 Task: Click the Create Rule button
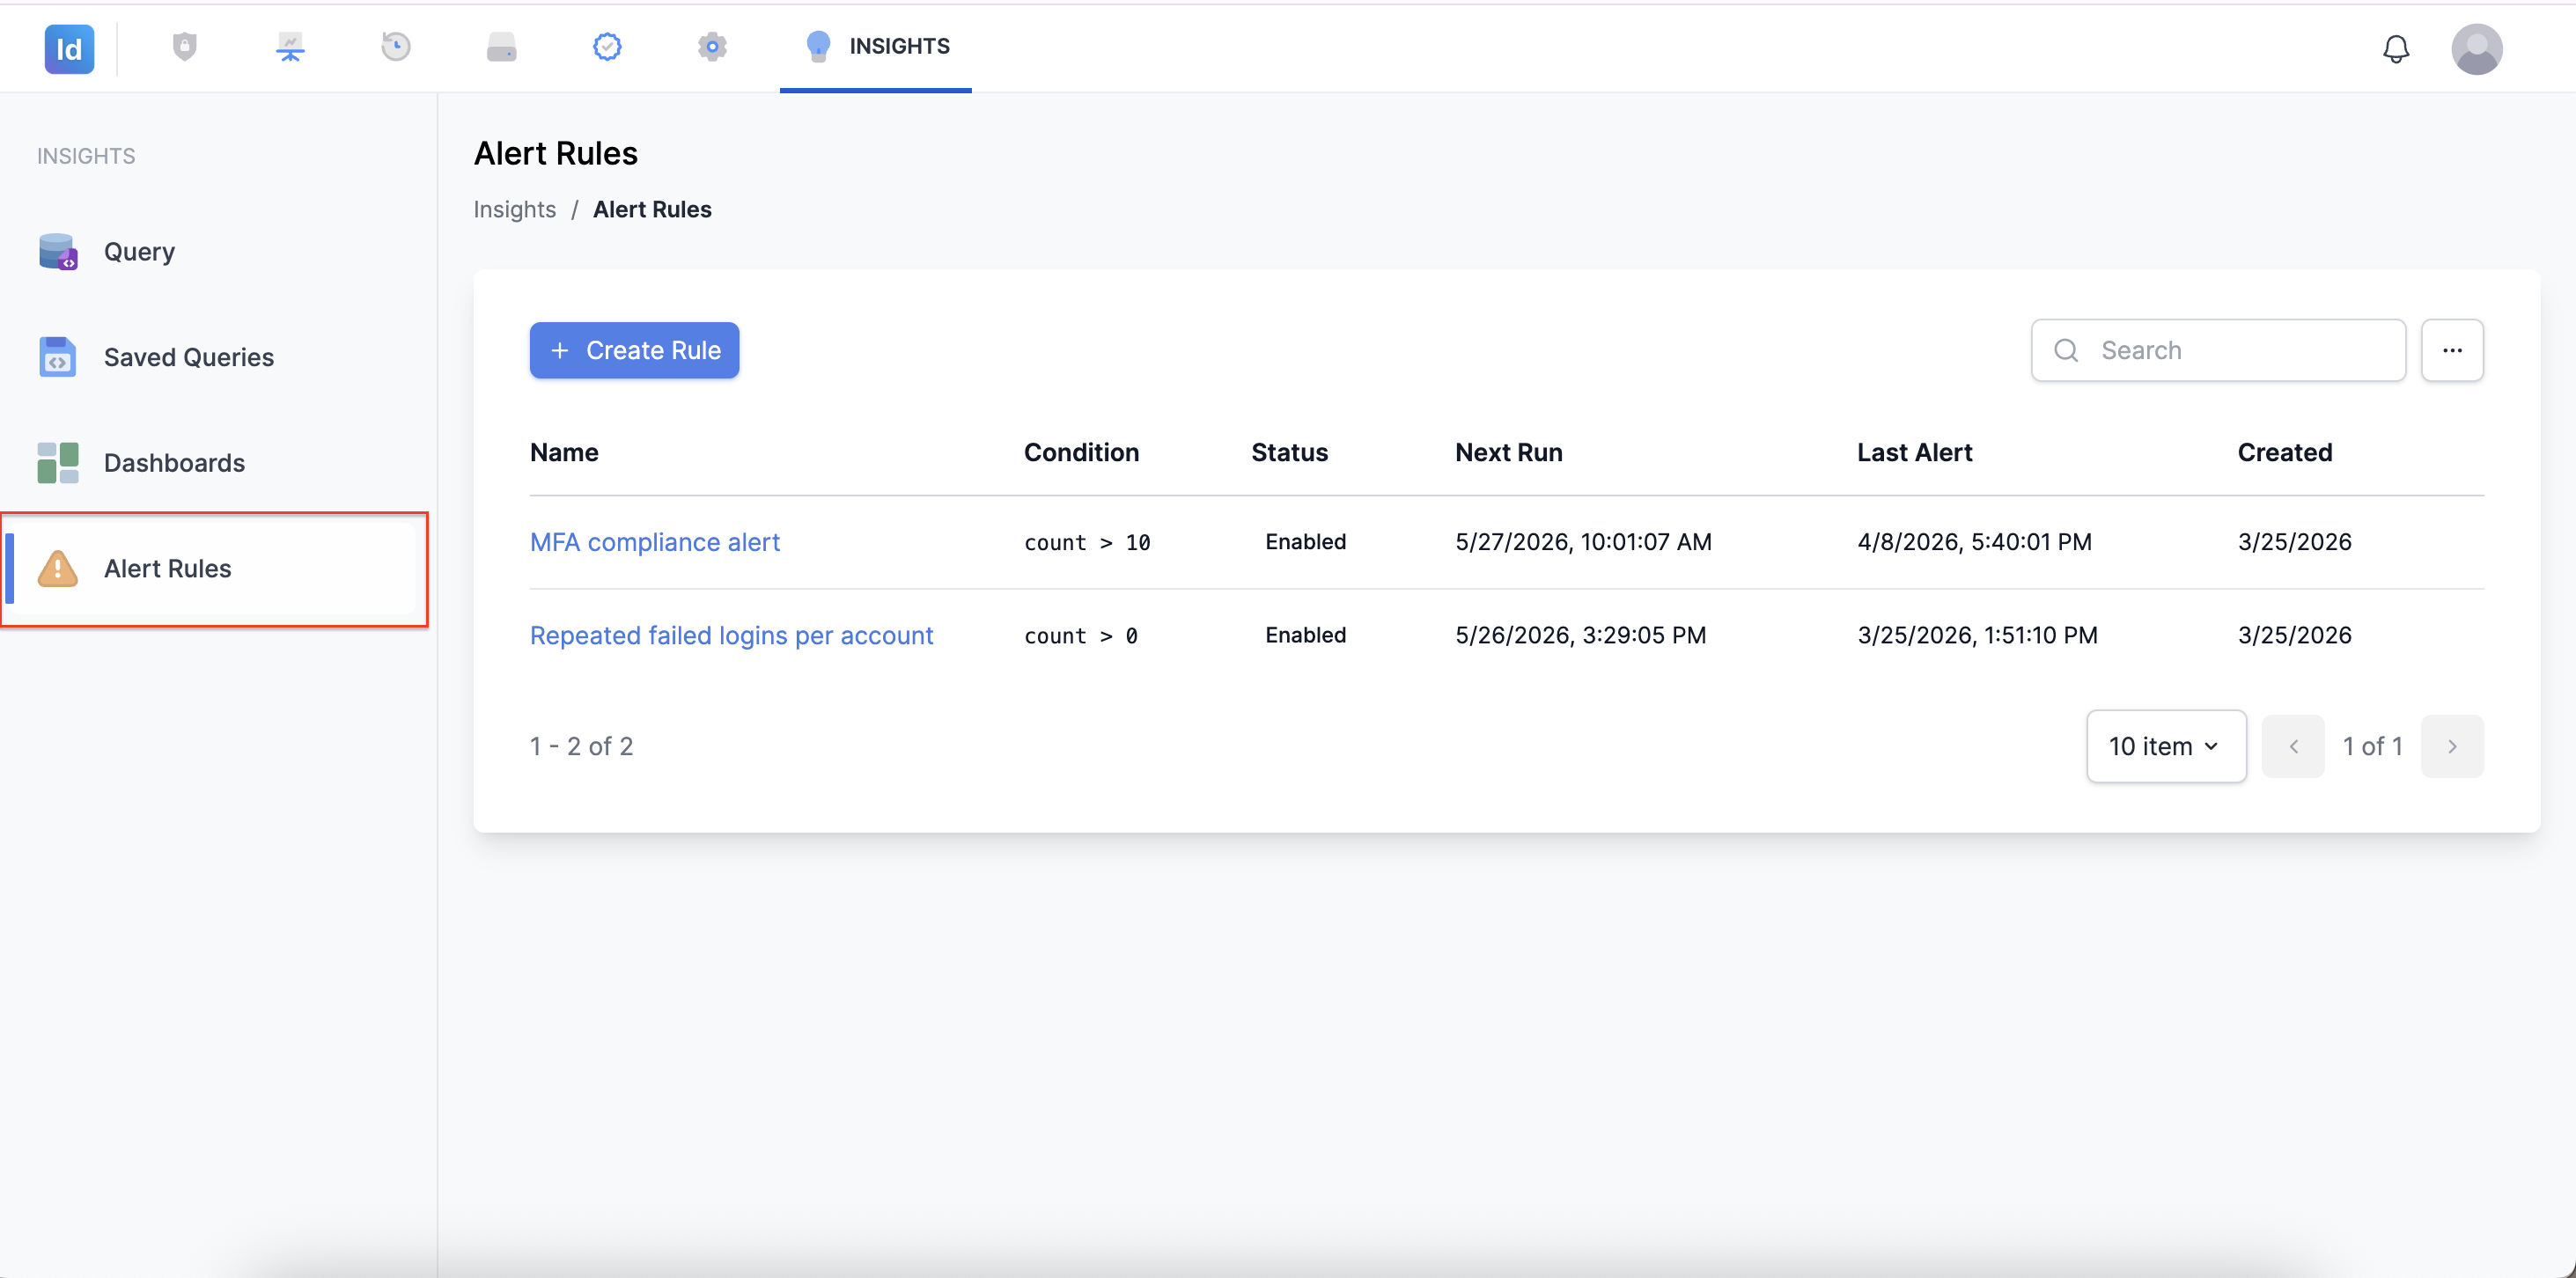pyautogui.click(x=635, y=350)
